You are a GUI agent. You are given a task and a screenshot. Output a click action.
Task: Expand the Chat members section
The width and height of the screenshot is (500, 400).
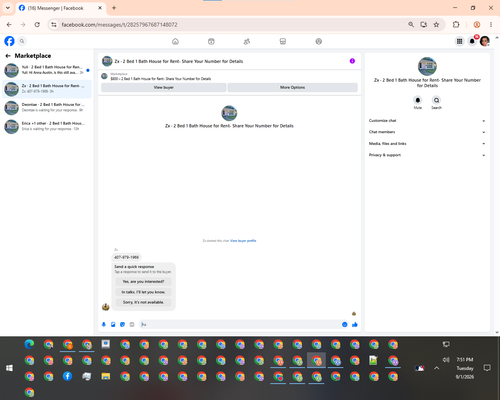427,132
